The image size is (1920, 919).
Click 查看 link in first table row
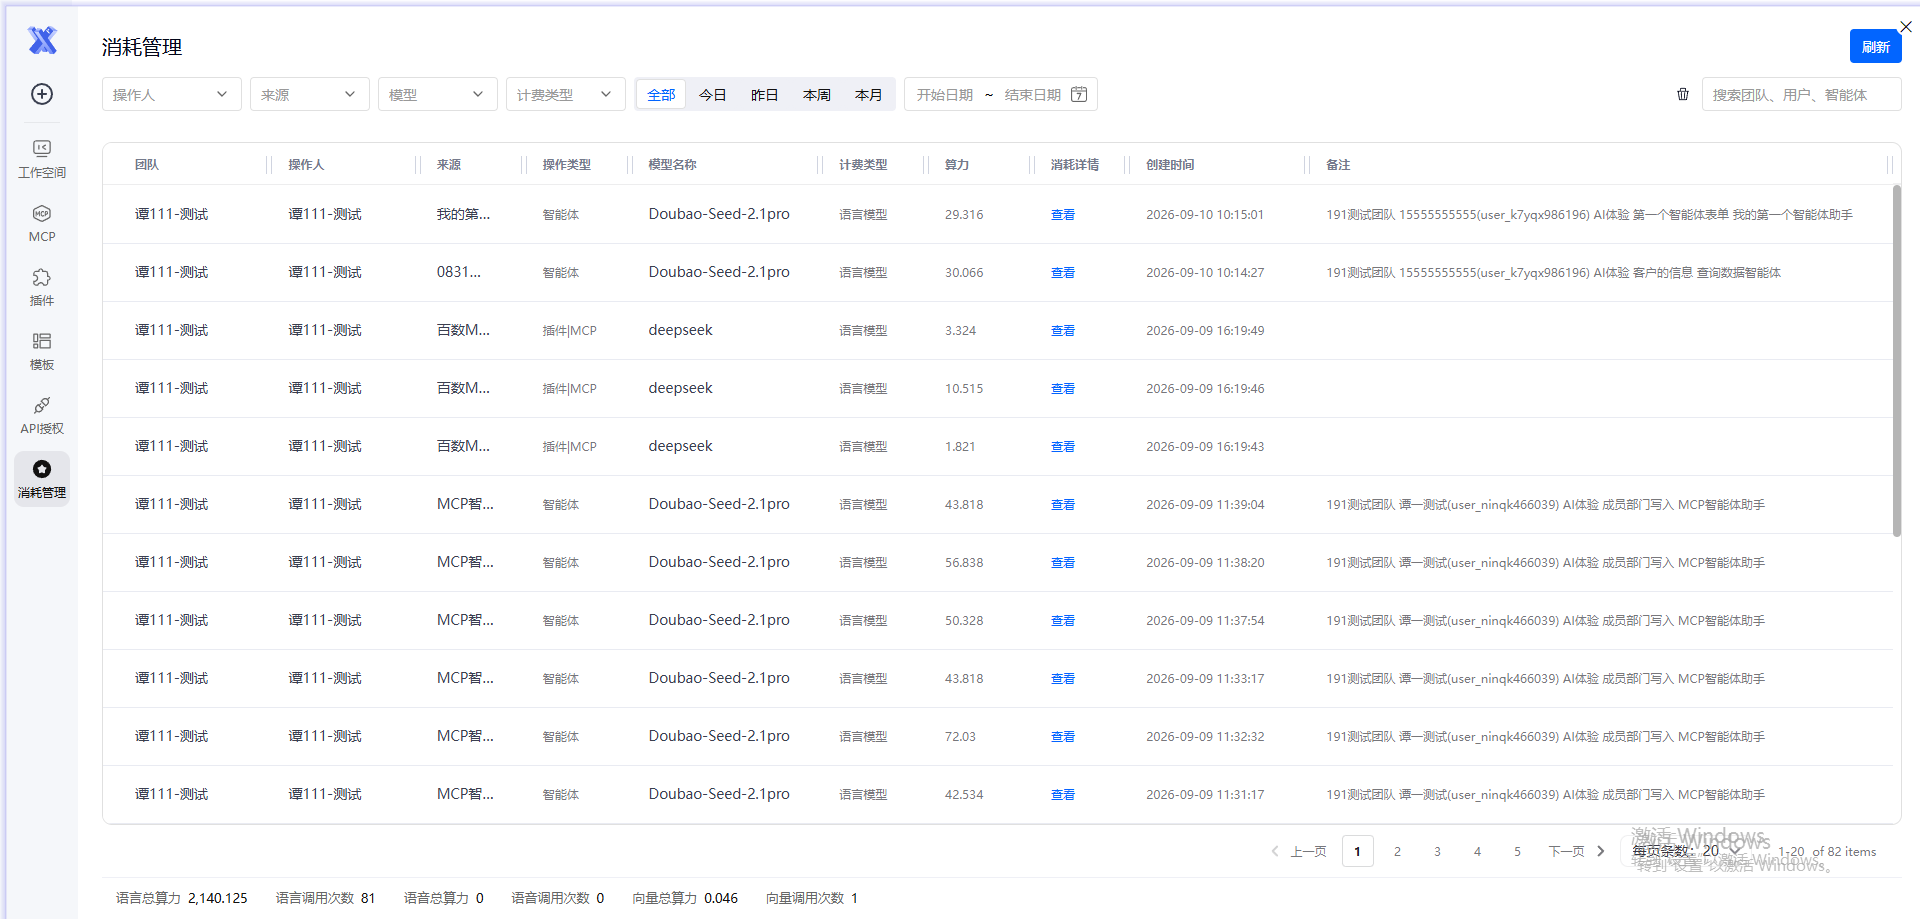tap(1062, 215)
